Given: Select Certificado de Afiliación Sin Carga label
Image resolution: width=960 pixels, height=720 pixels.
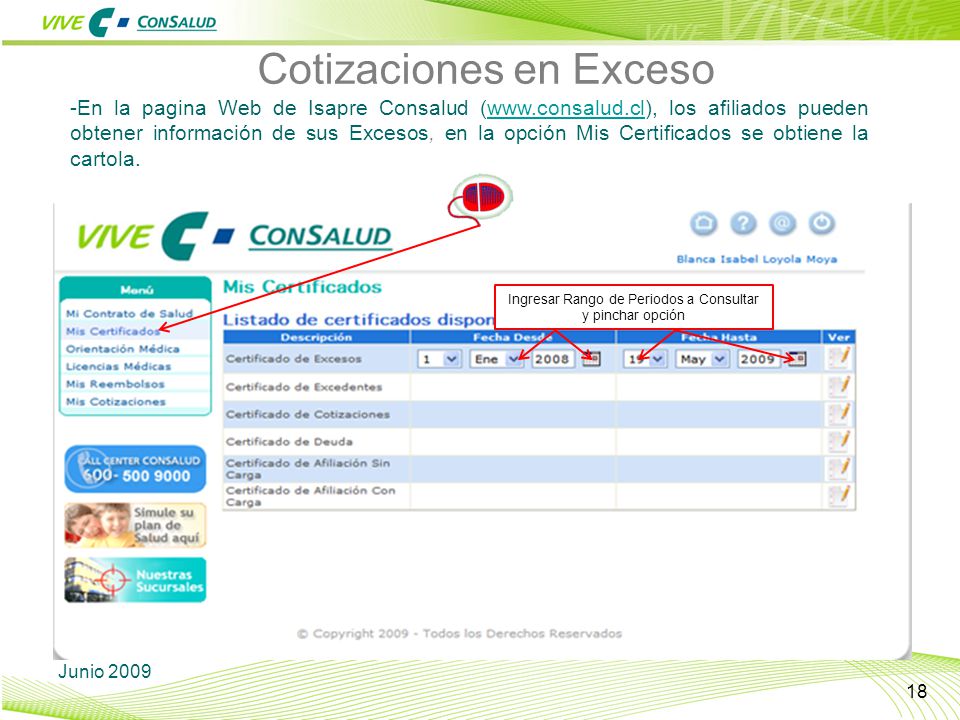Looking at the screenshot, I should point(308,469).
